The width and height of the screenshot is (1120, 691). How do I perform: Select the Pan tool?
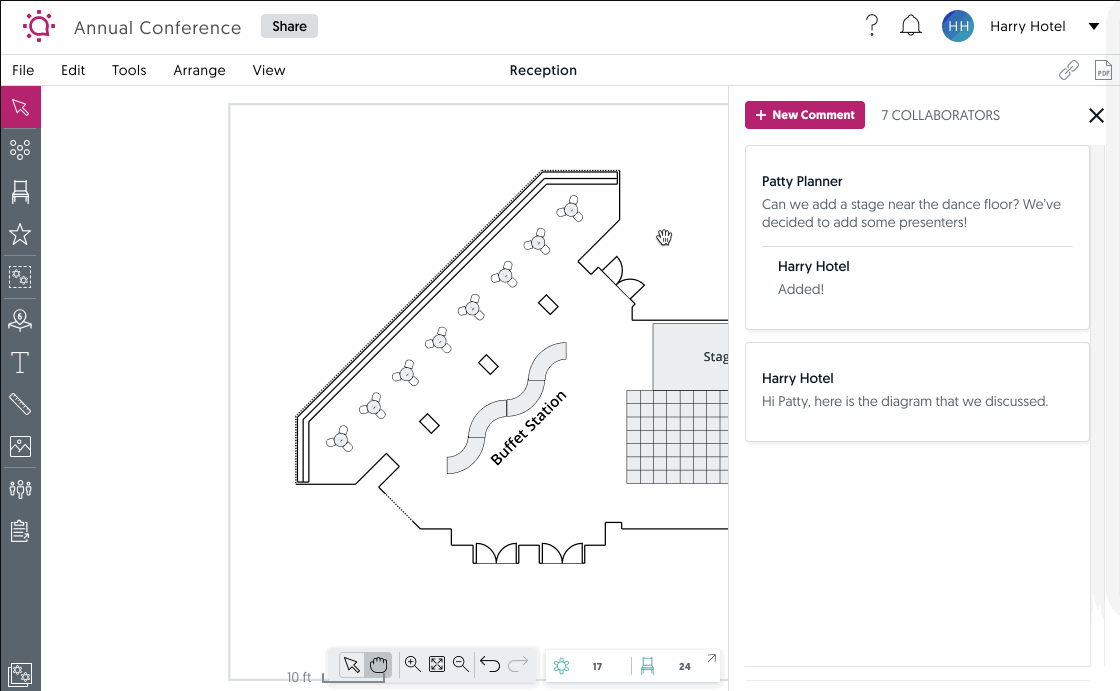378,663
